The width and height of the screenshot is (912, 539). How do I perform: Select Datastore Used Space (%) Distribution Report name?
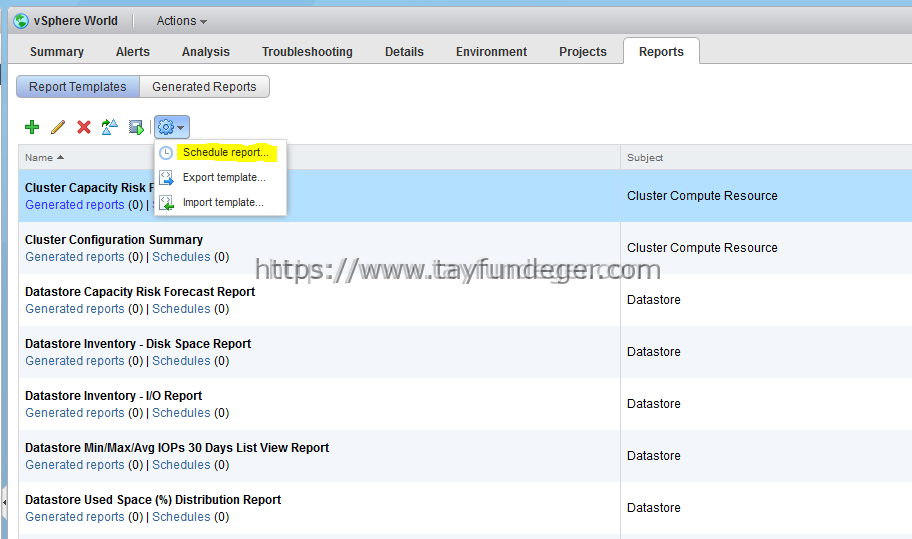pos(153,500)
